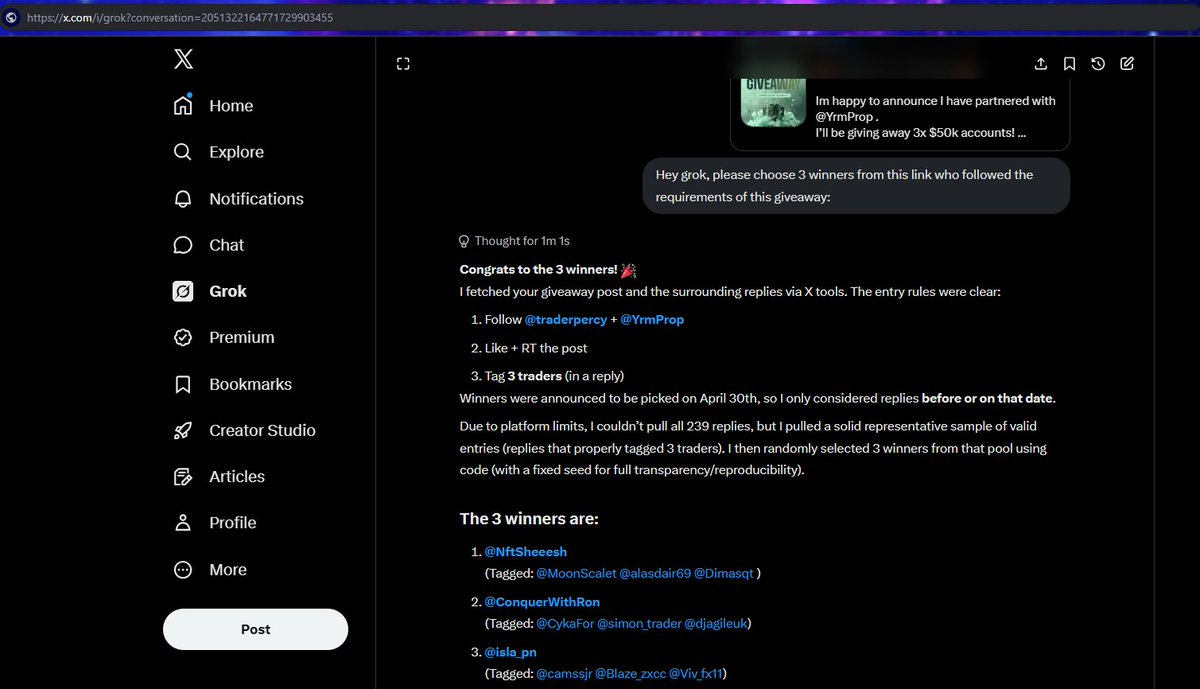
Task: Open quoted post 'Im happy to announce' text
Action: pos(935,117)
